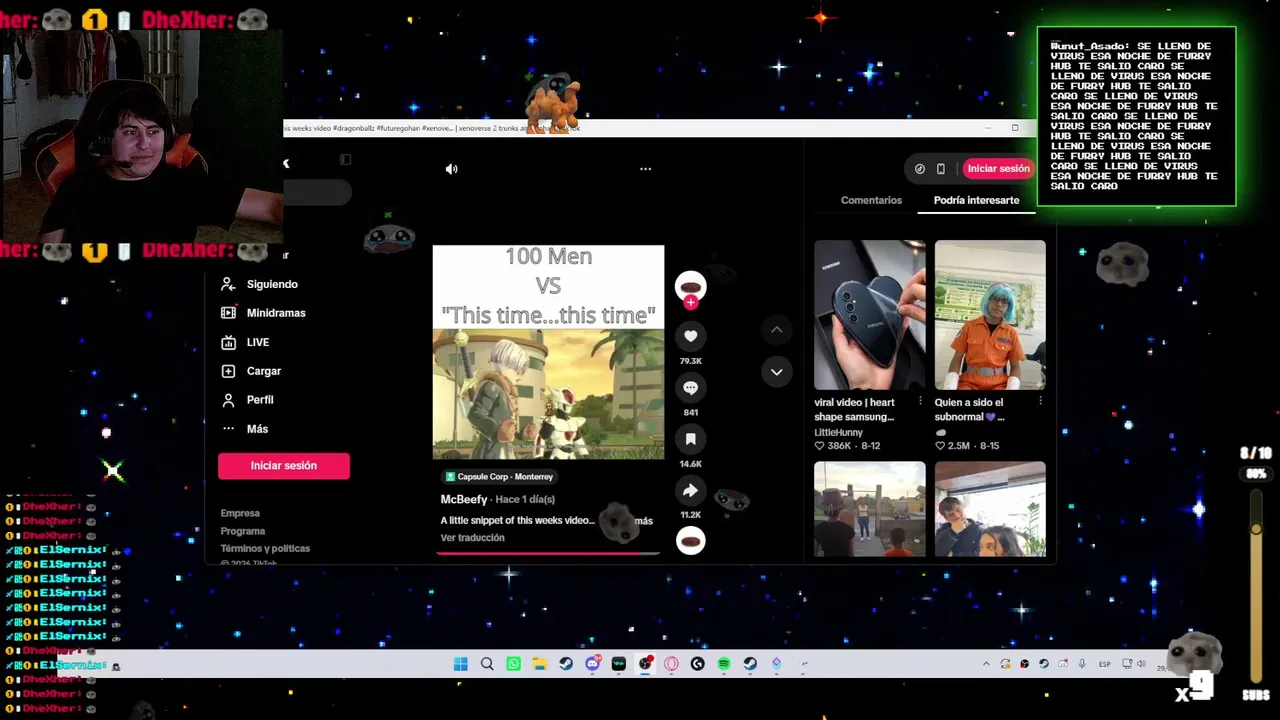The width and height of the screenshot is (1280, 720).
Task: Mute the TikTok video sound
Action: click(451, 169)
